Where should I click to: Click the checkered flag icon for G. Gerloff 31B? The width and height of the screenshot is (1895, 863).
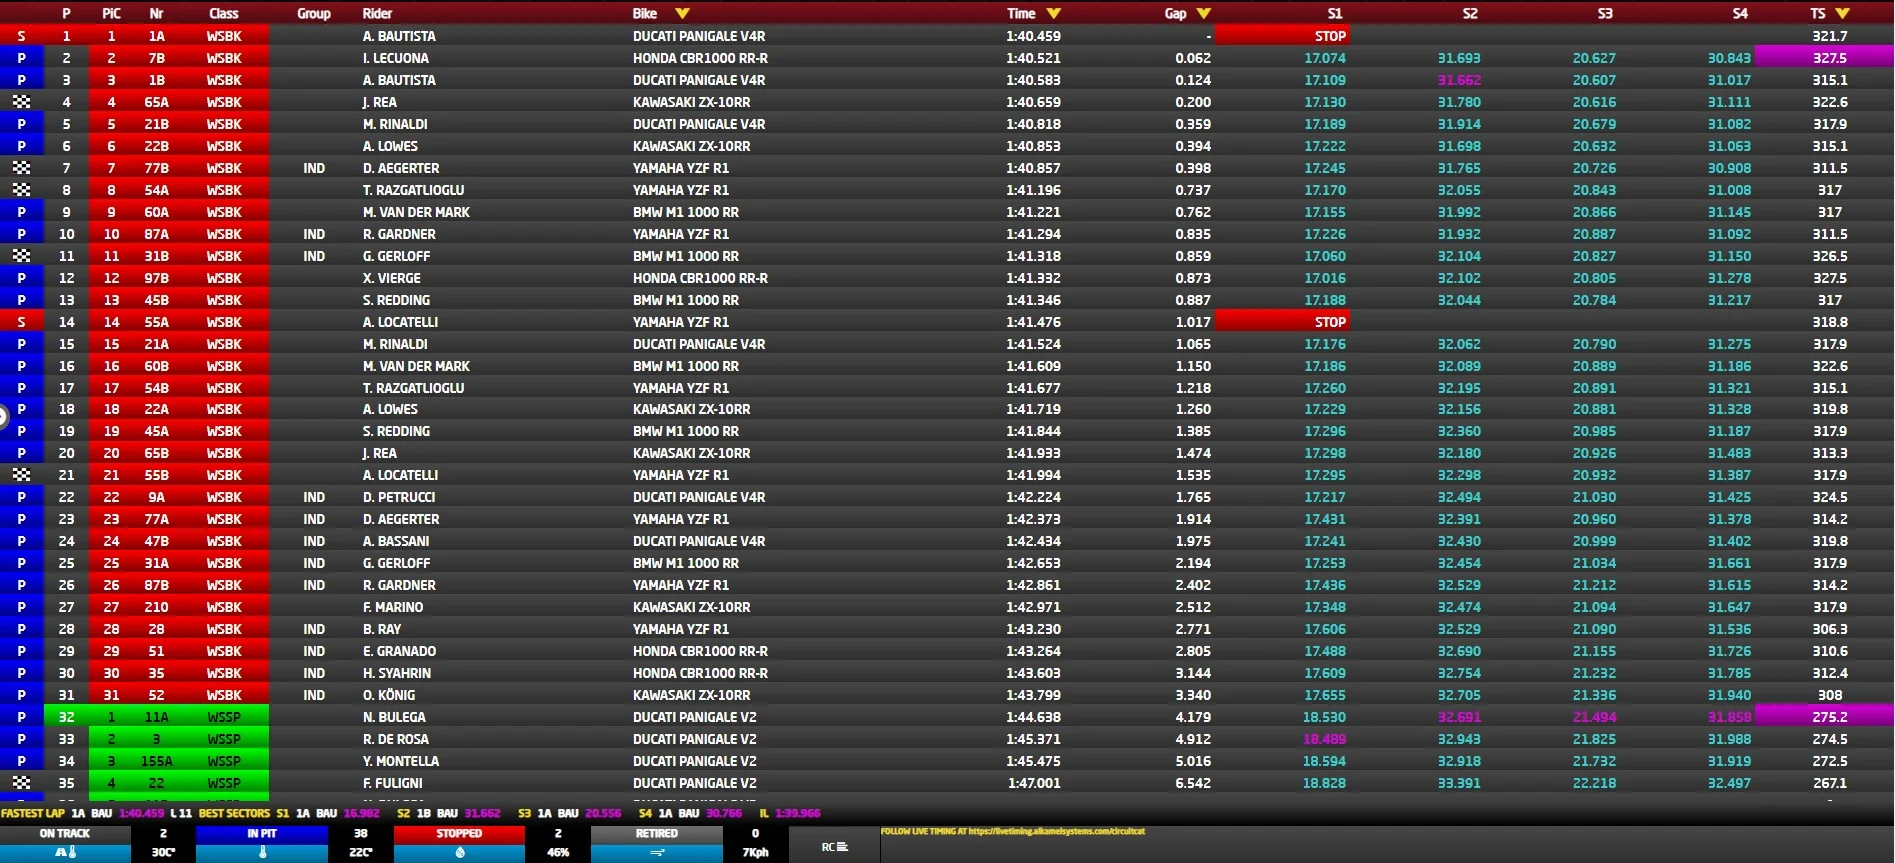pyautogui.click(x=21, y=256)
